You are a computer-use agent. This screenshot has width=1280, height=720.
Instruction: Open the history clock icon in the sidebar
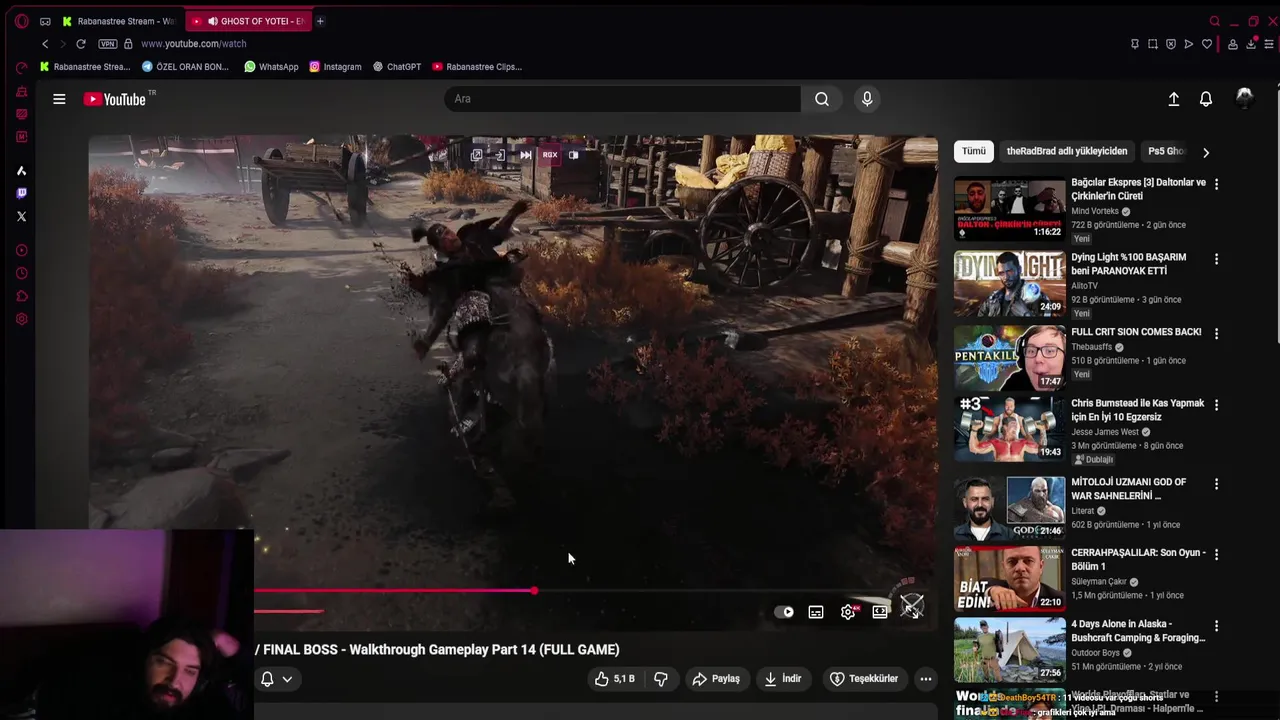(x=21, y=273)
